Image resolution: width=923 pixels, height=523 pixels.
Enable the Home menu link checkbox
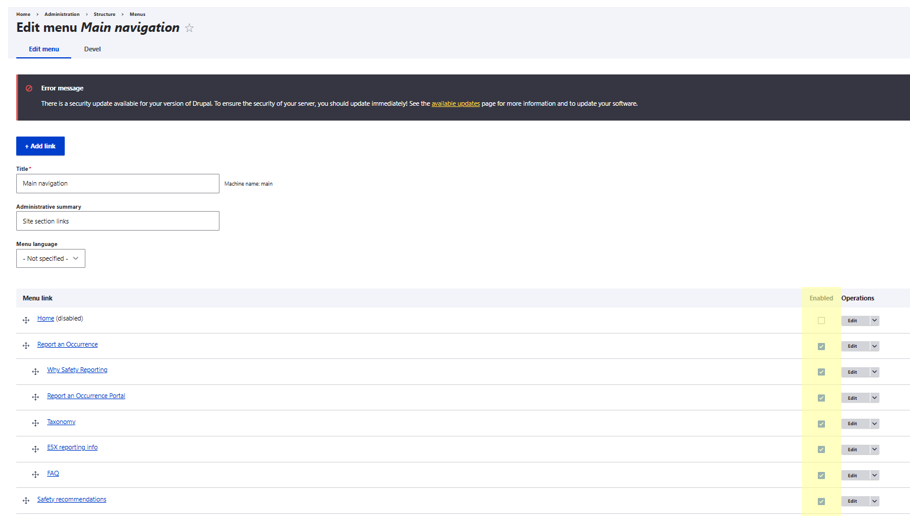(x=821, y=321)
